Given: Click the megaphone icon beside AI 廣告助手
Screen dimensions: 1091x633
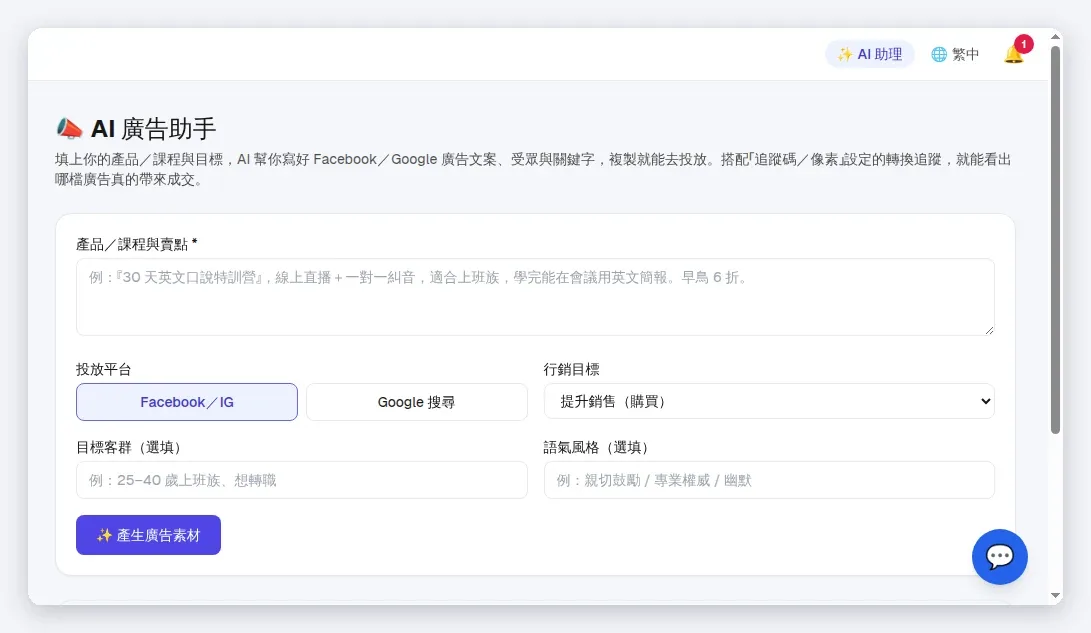Looking at the screenshot, I should coord(70,129).
